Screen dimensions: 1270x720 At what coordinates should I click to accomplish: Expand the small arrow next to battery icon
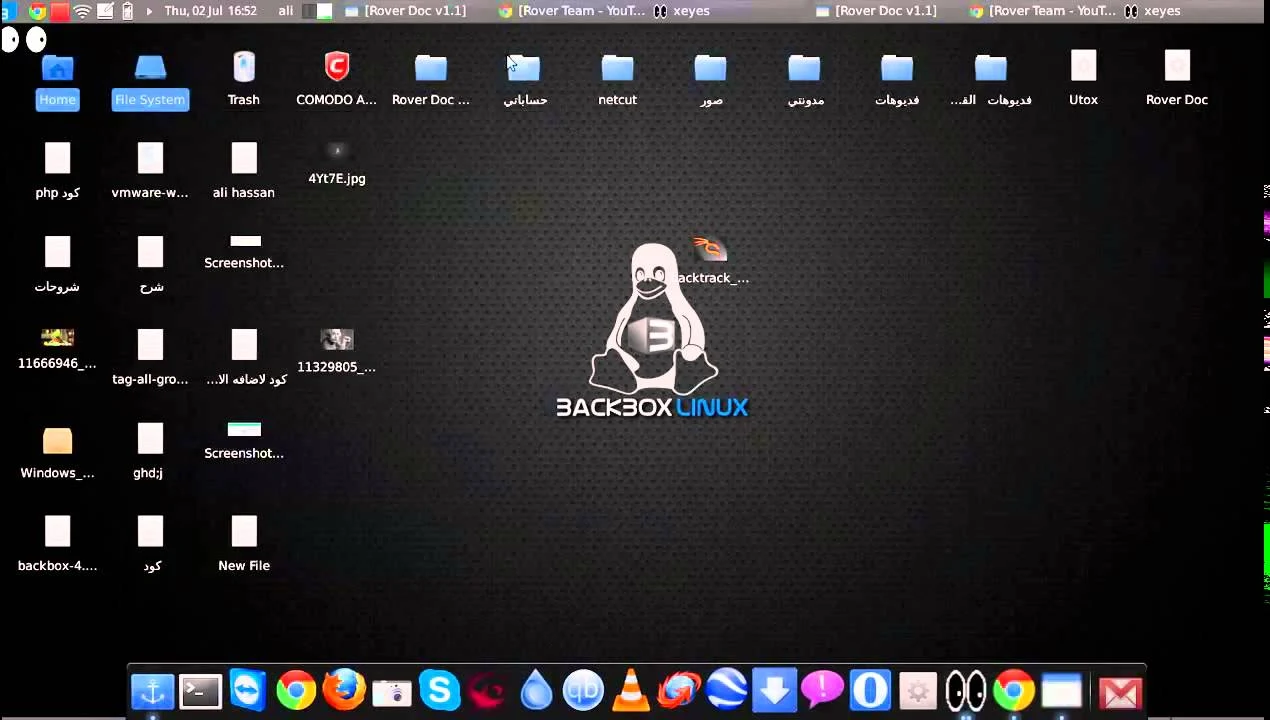pyautogui.click(x=149, y=11)
